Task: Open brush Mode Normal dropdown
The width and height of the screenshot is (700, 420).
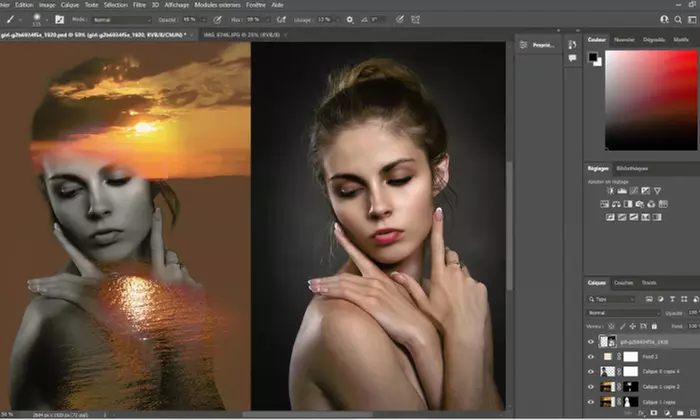Action: coord(122,20)
